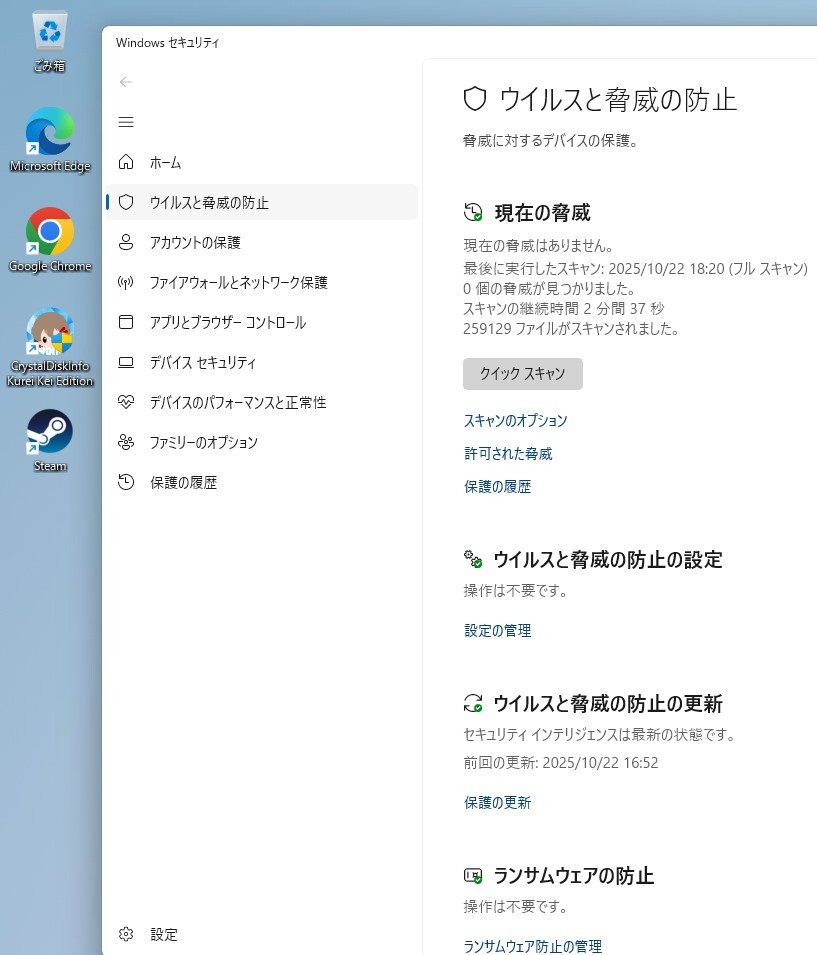Image resolution: width=817 pixels, height=955 pixels.
Task: Click the window icon for アプリとブラウザー コントロール
Action: click(x=126, y=322)
